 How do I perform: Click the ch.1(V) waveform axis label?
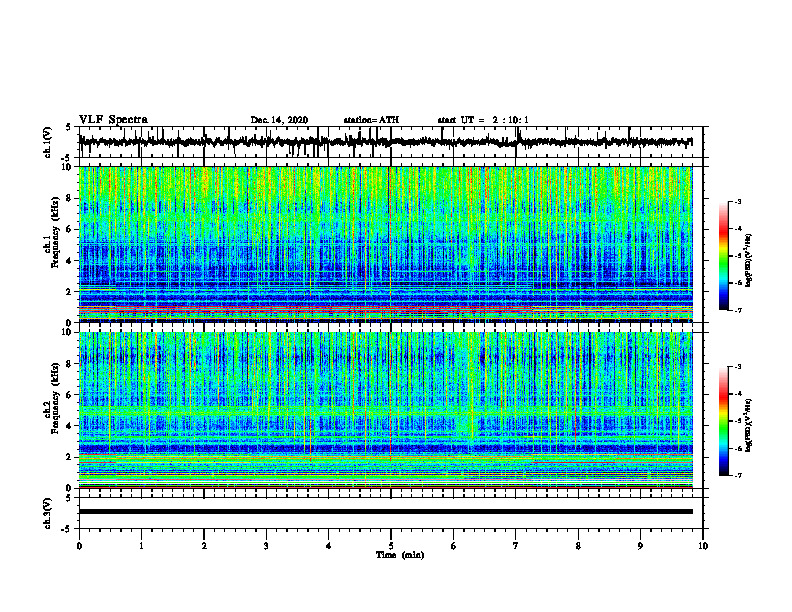[48, 142]
